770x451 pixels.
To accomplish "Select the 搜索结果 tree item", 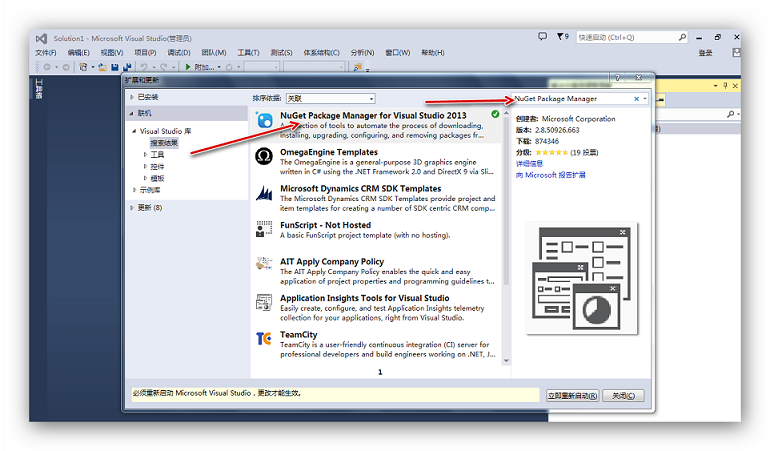I will pos(164,143).
